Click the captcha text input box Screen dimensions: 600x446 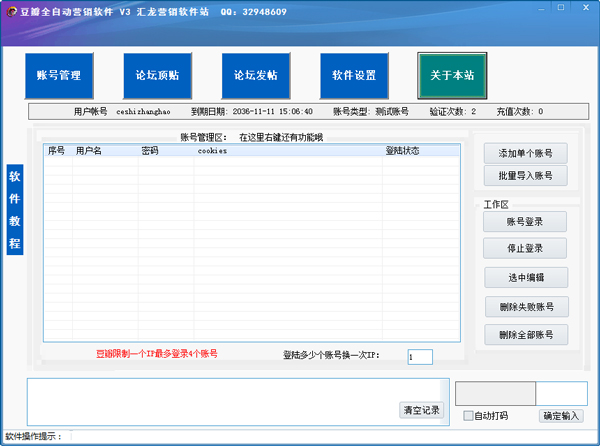(x=561, y=393)
